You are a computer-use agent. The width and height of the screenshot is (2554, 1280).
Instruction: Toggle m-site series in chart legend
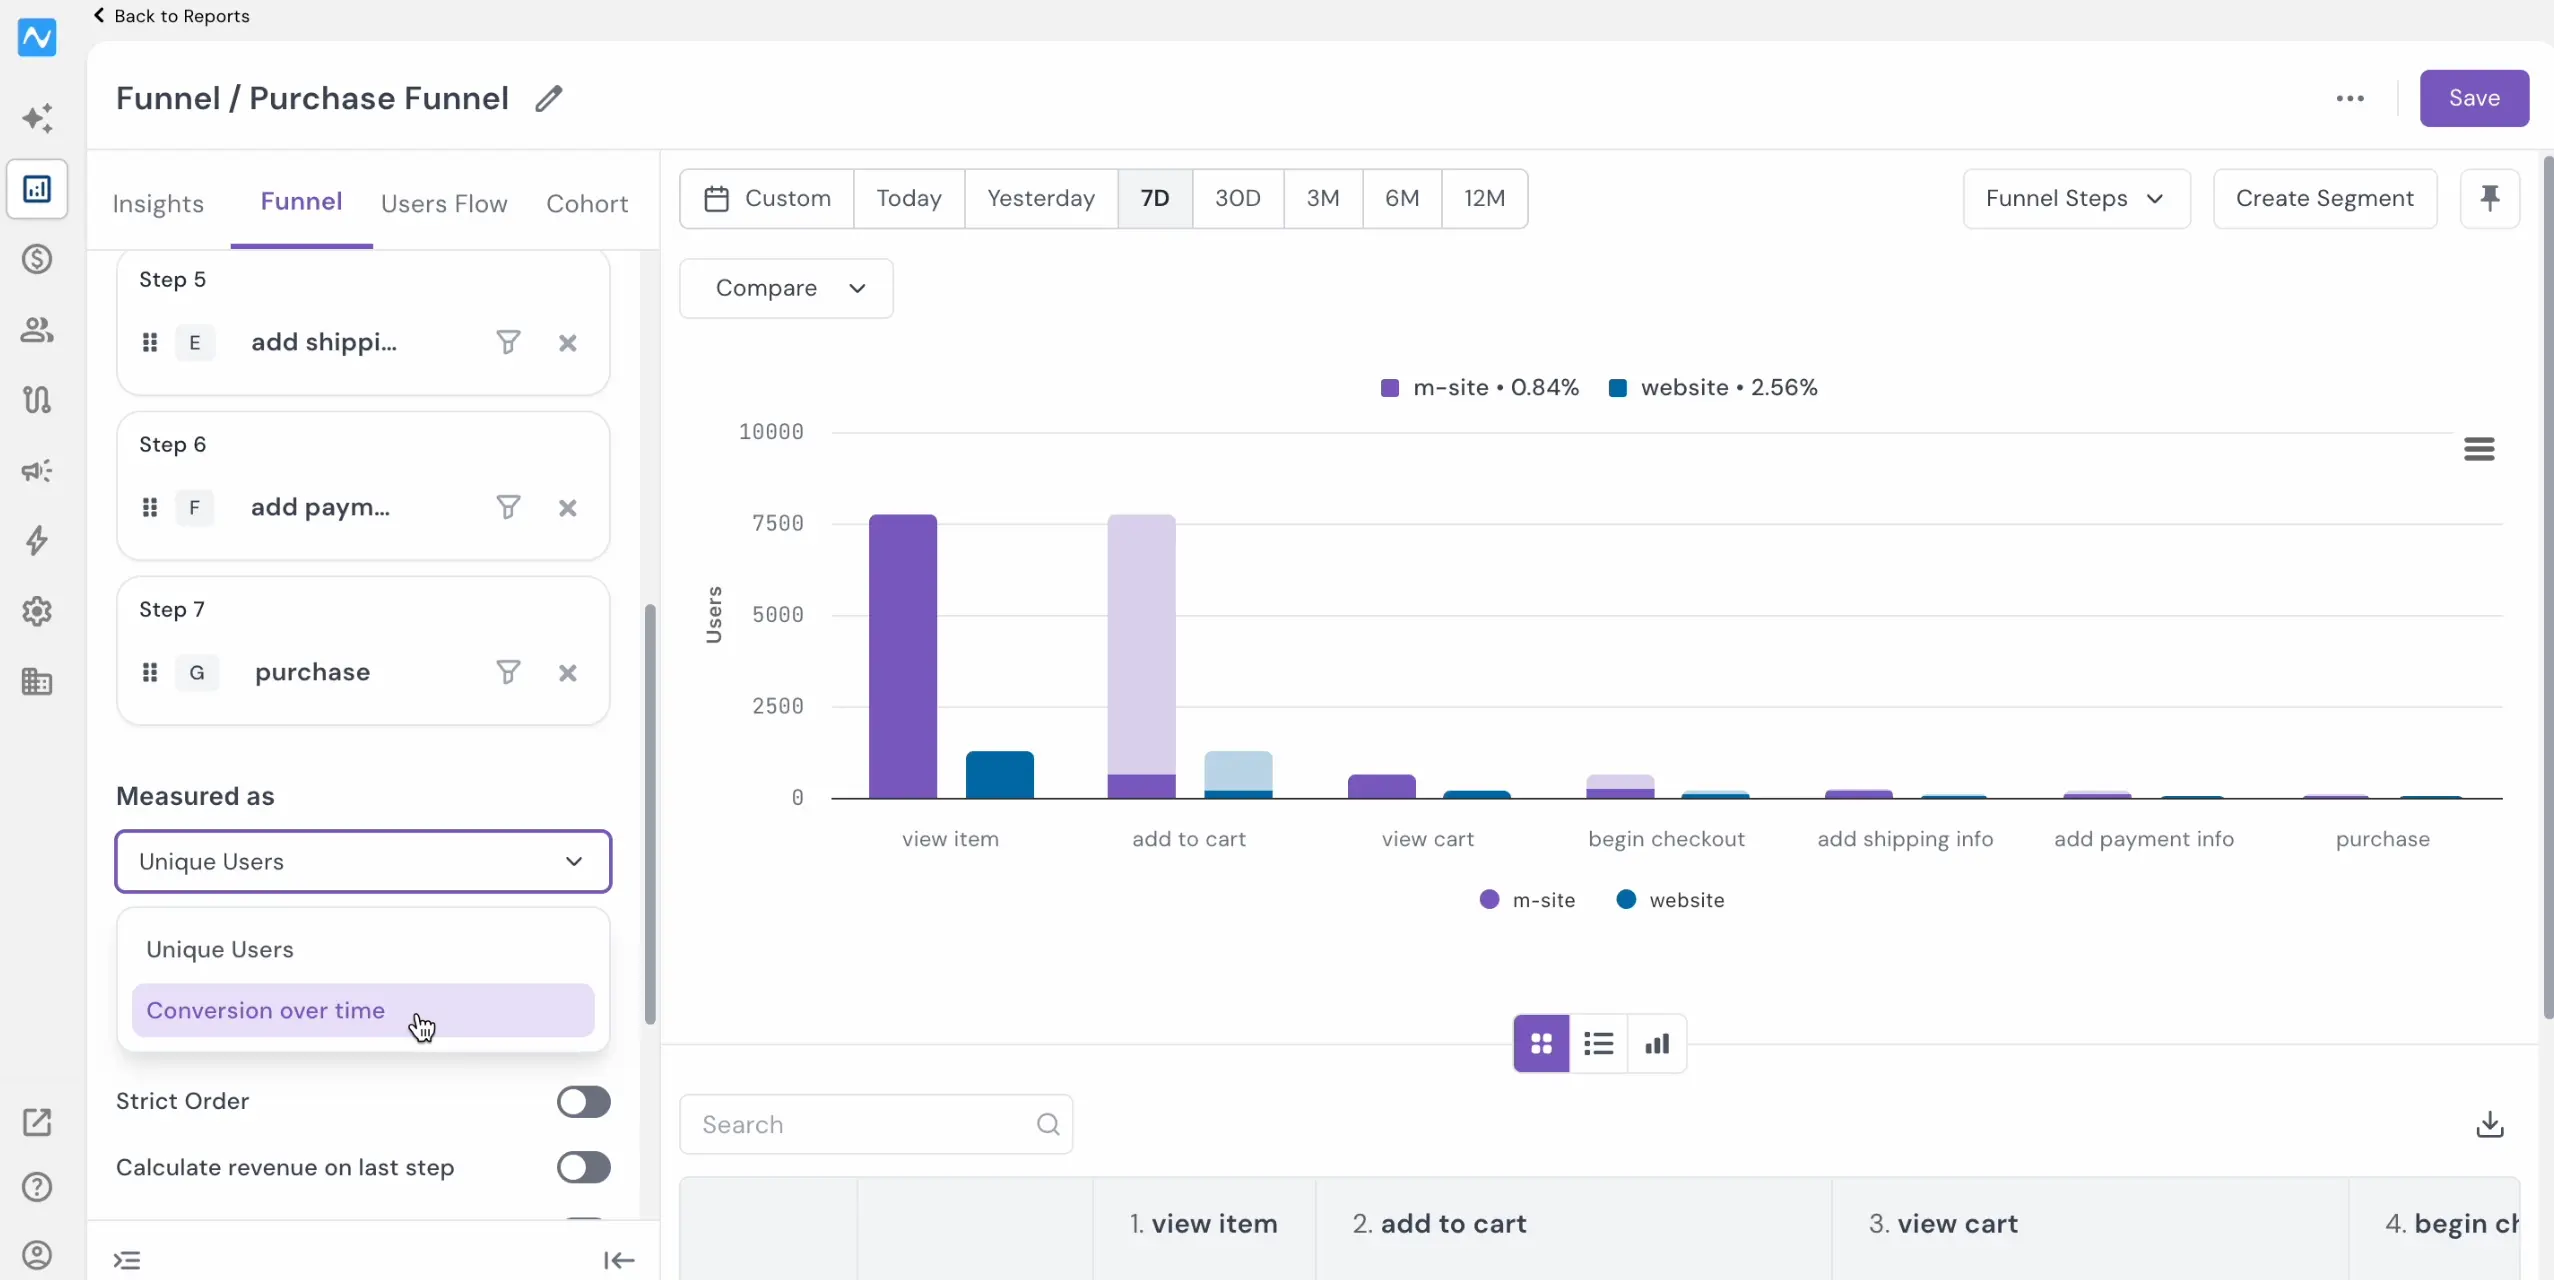(x=1527, y=900)
